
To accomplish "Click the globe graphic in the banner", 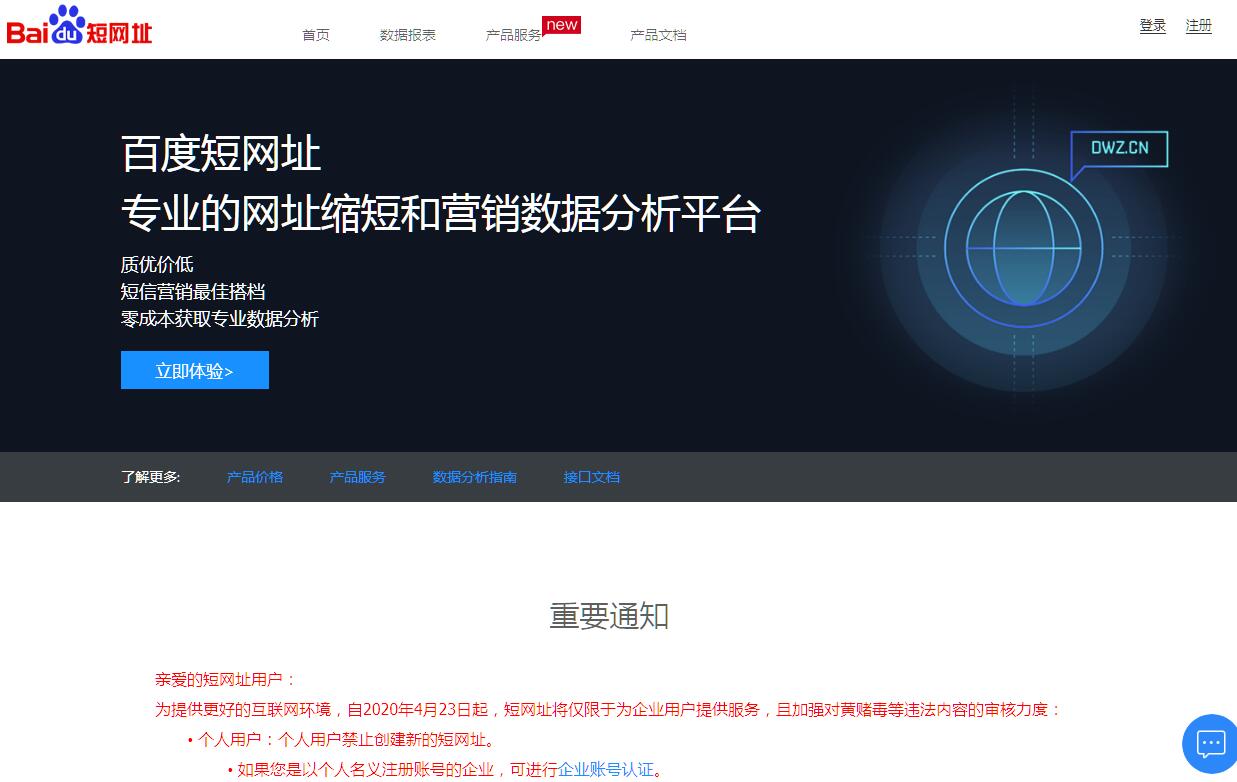I will (x=1023, y=248).
